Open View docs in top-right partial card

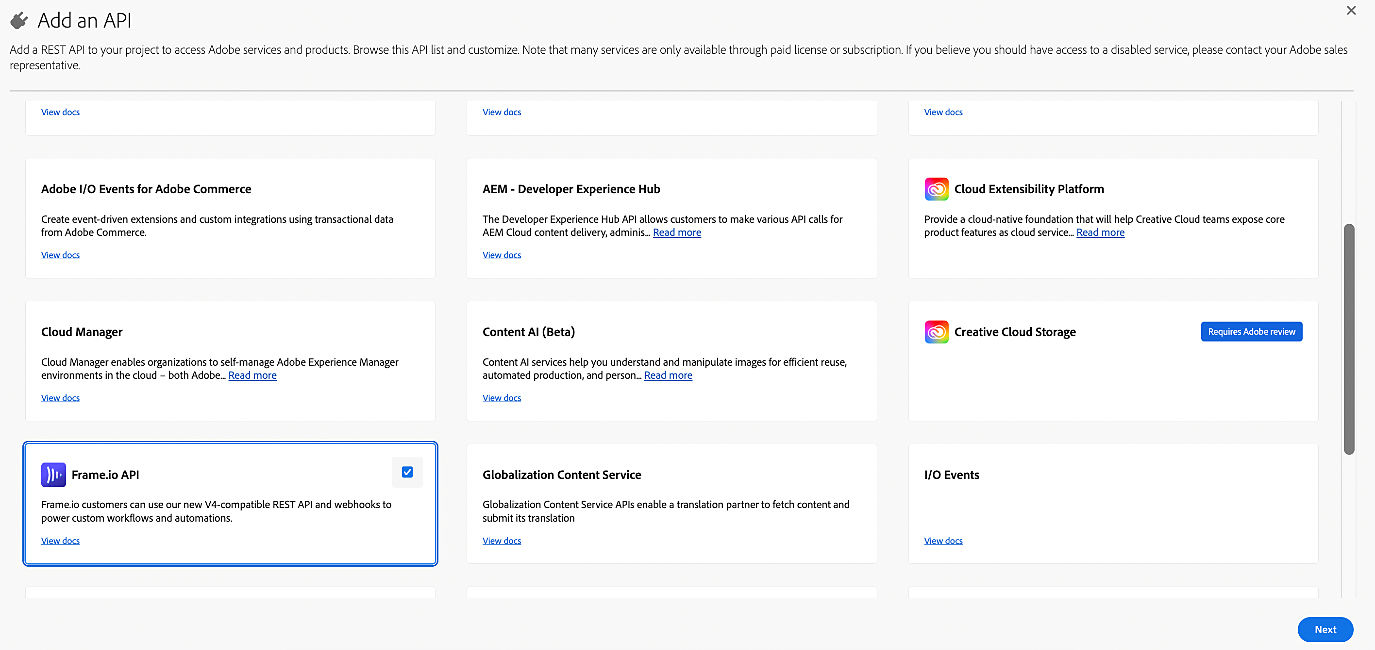(x=943, y=112)
